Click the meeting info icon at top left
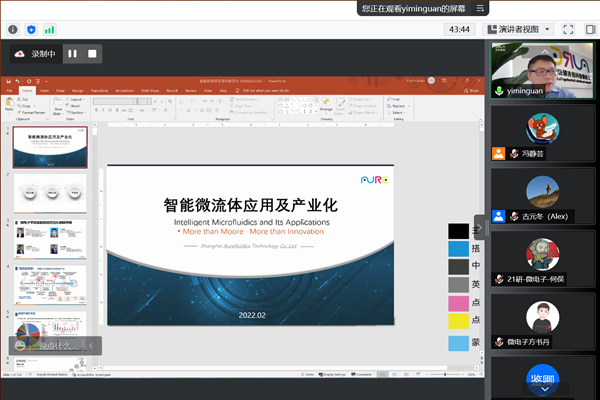Image resolution: width=600 pixels, height=400 pixels. [12, 30]
